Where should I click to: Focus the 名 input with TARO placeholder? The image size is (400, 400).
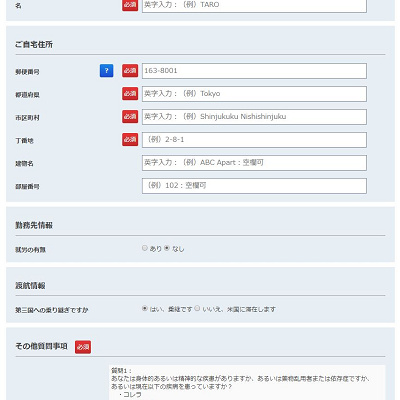click(x=254, y=5)
